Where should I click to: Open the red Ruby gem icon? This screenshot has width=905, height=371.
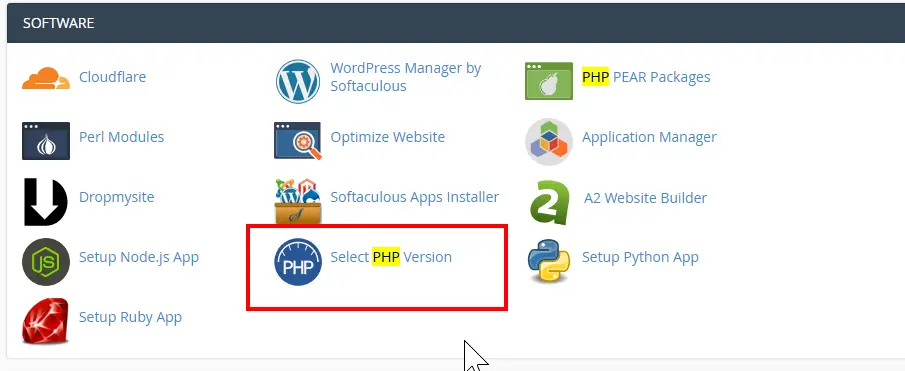tap(46, 321)
